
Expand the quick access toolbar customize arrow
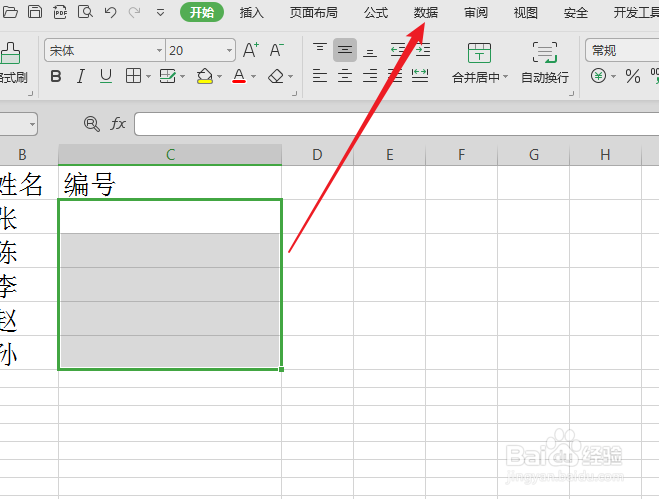click(160, 13)
